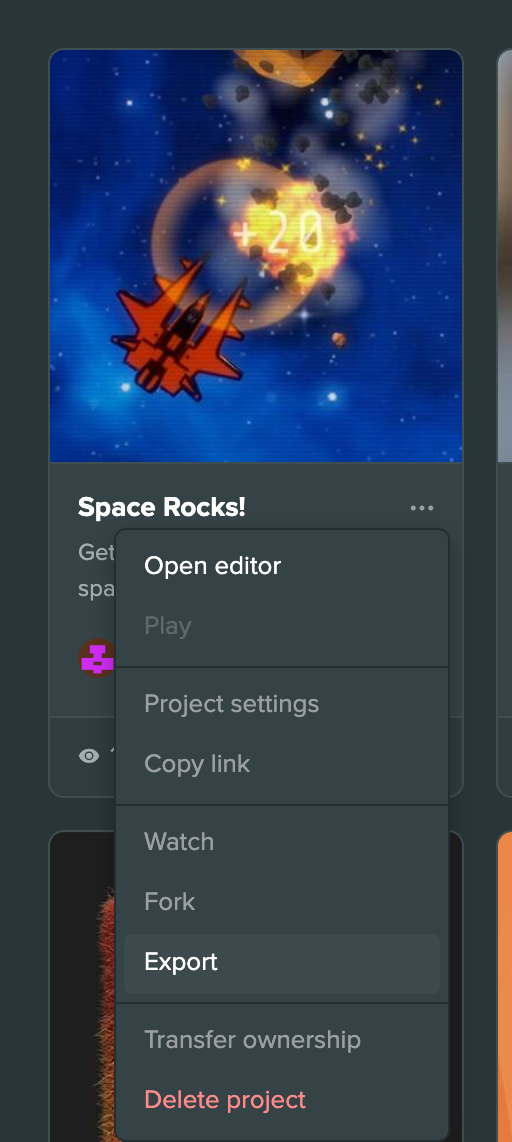Viewport: 512px width, 1142px height.
Task: Click the Space Rocks! project title
Action: pyautogui.click(x=162, y=507)
